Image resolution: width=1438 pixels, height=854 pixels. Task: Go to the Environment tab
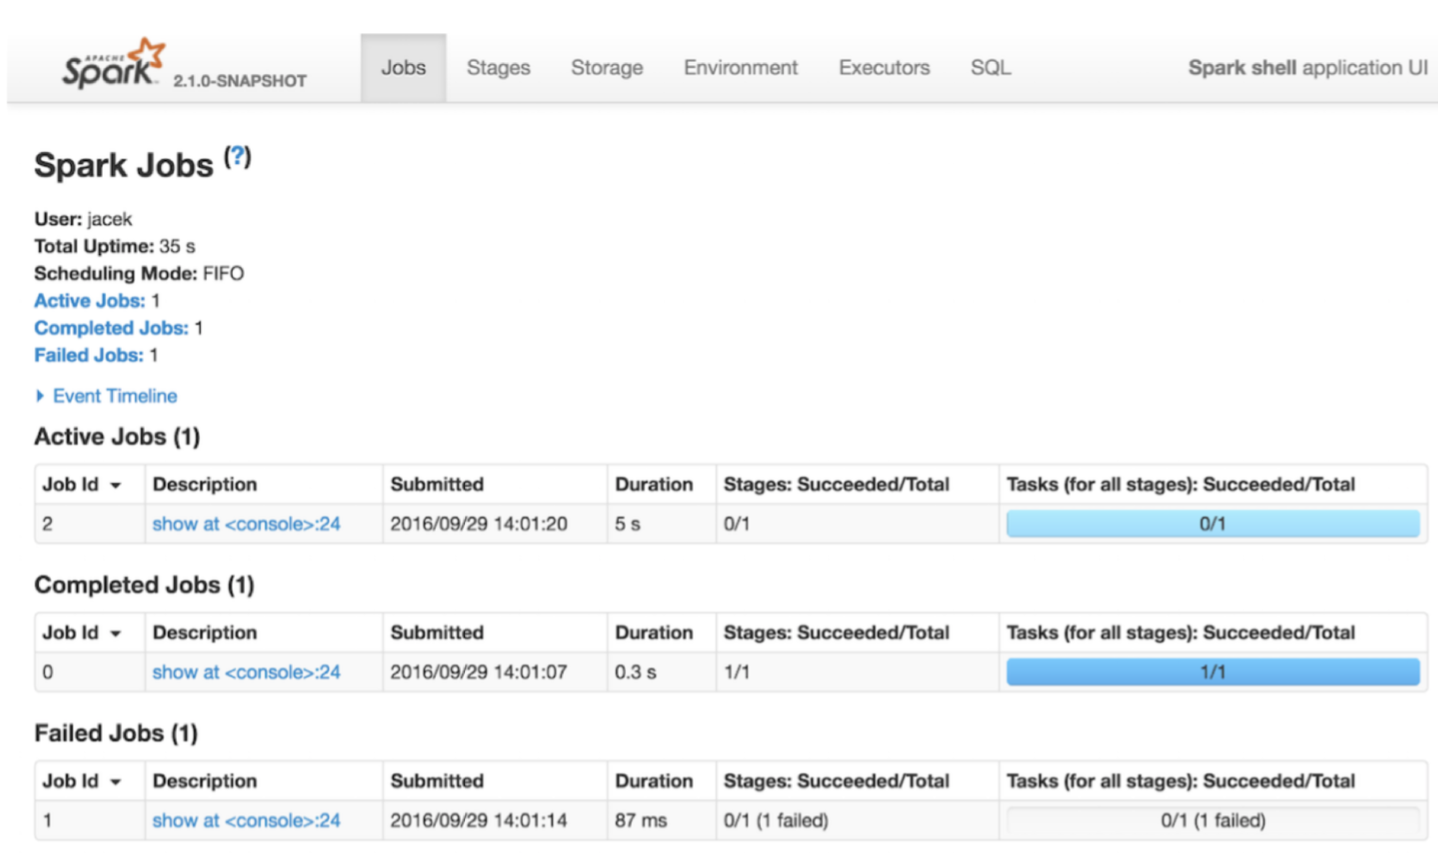741,68
